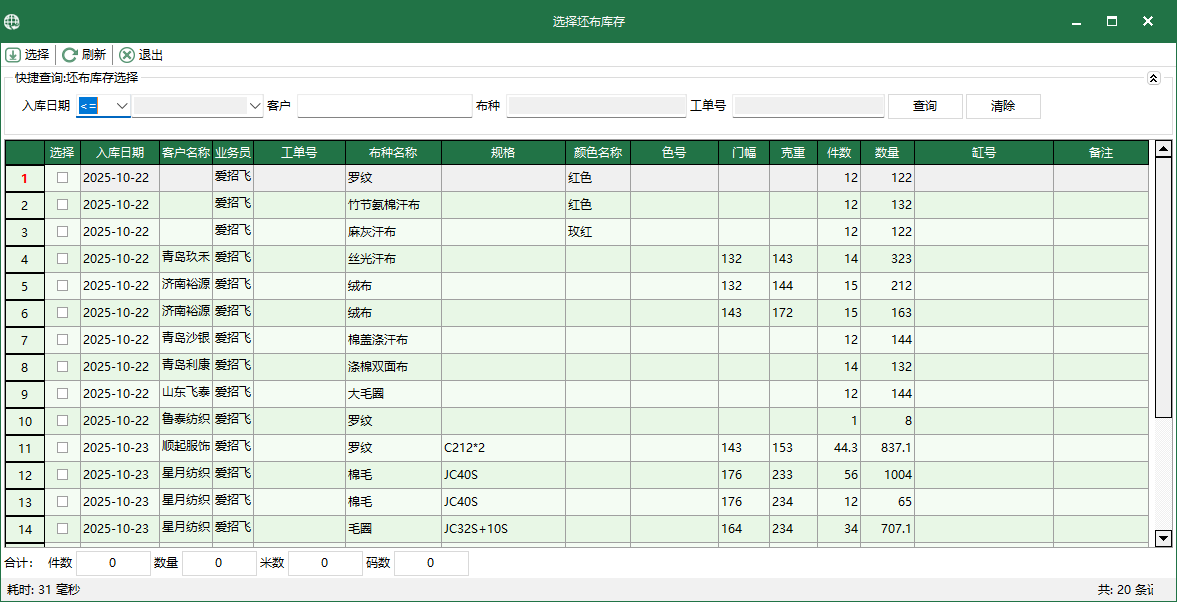Click the vertical scrollbar down arrow
This screenshot has height=602, width=1177.
(1162, 538)
